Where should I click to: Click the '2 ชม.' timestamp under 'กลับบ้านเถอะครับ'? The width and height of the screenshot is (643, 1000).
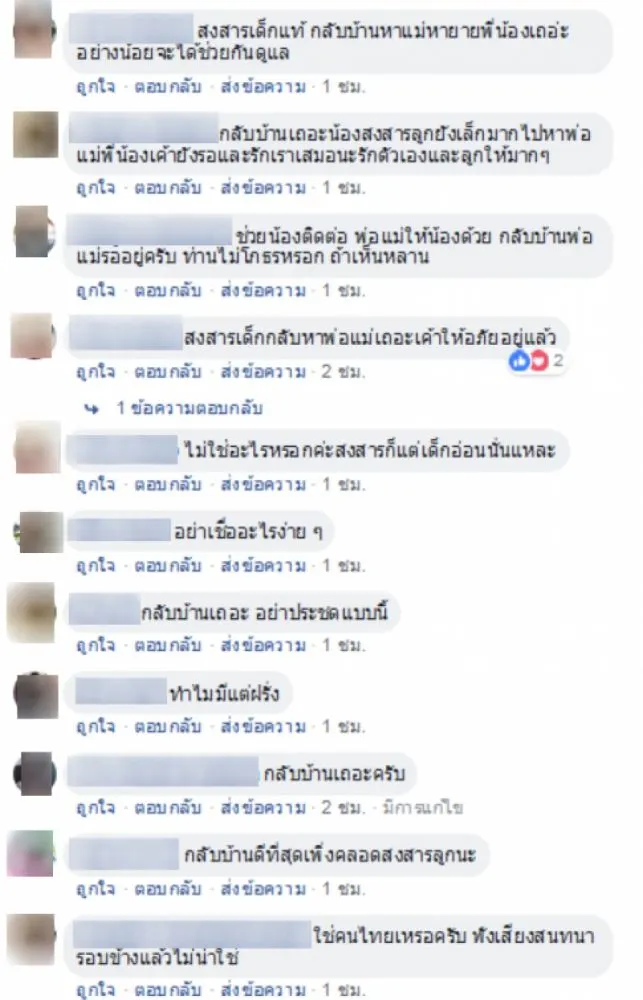343,807
